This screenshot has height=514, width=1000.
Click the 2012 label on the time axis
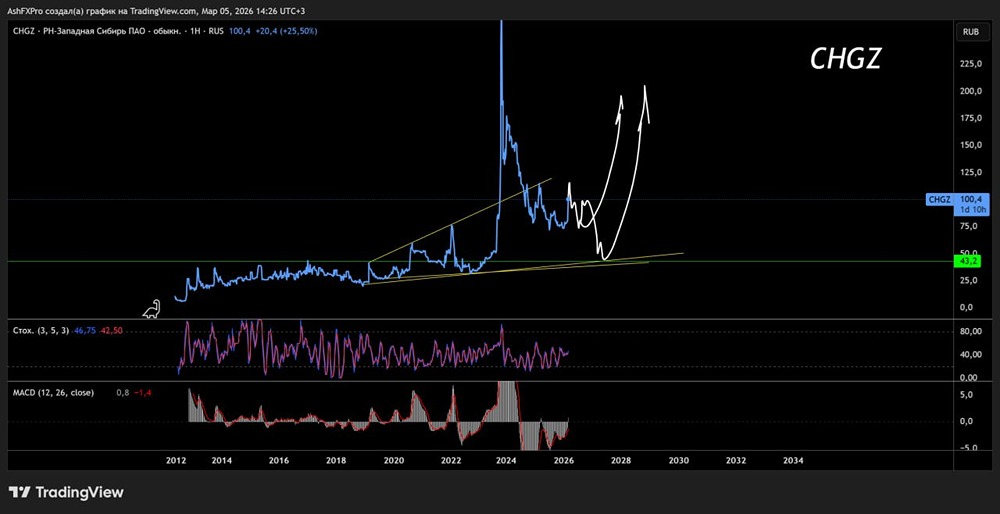175,460
